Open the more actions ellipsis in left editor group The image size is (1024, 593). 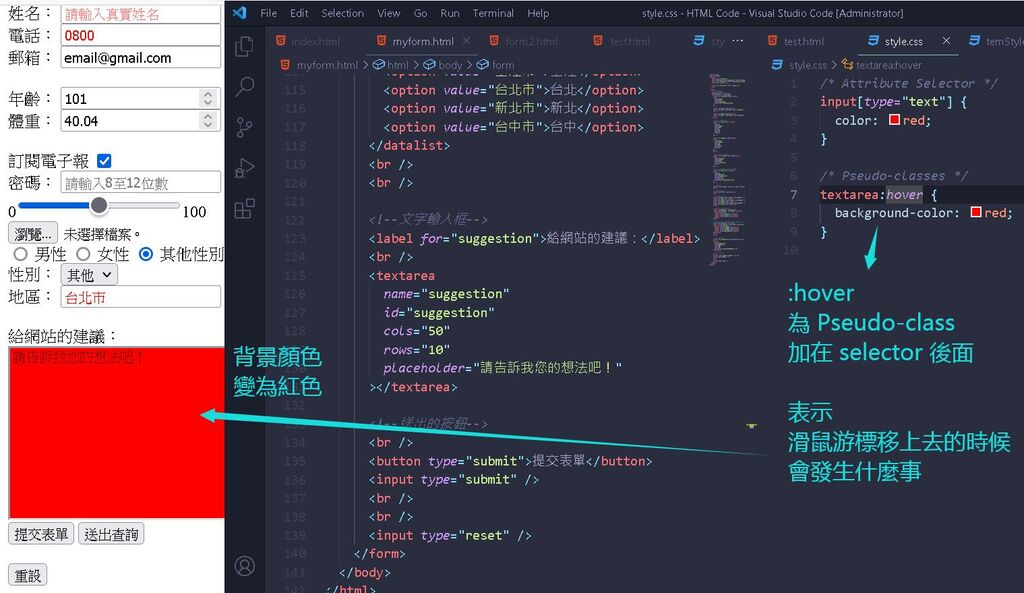pos(738,40)
